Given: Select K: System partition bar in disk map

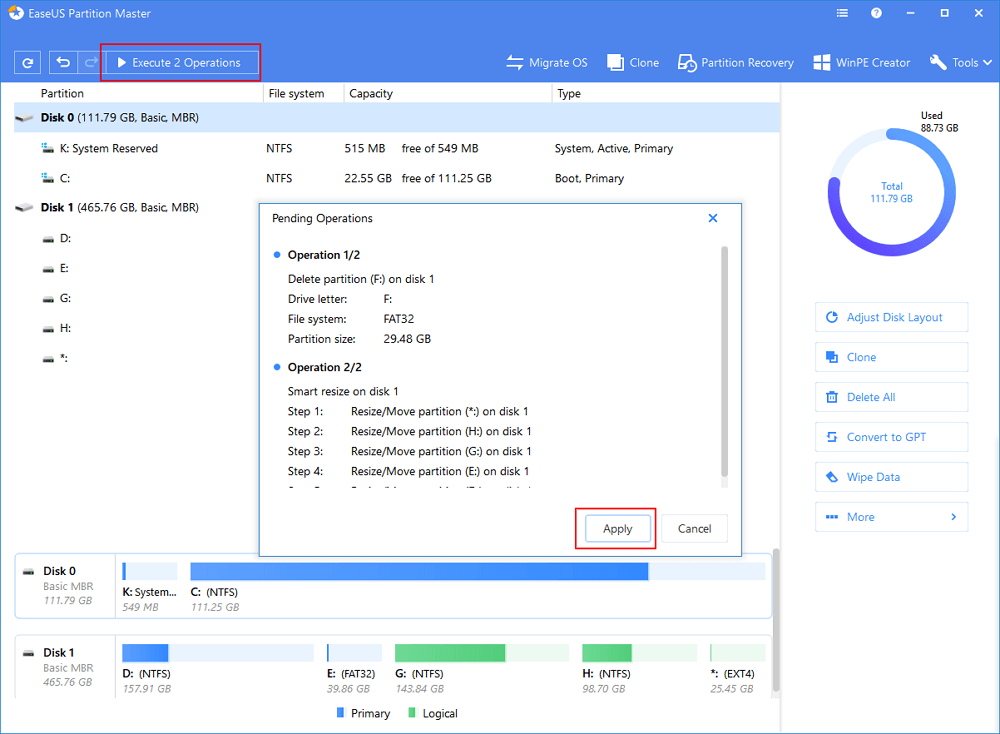Looking at the screenshot, I should coord(149,571).
